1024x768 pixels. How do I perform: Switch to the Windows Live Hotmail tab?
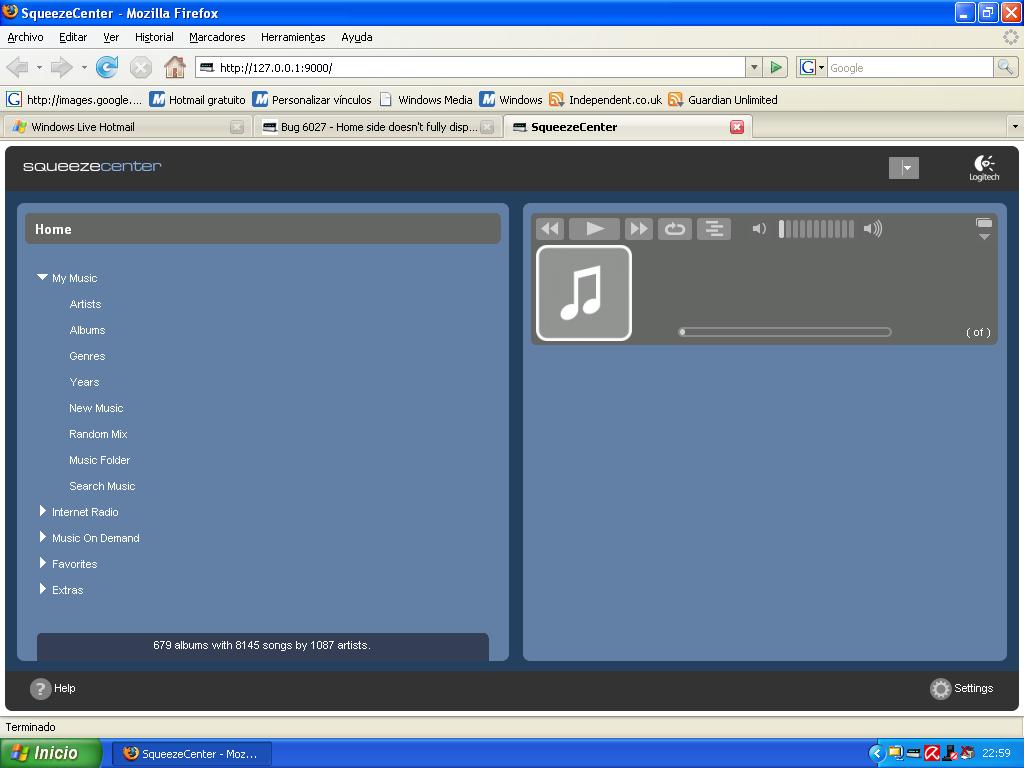click(83, 127)
